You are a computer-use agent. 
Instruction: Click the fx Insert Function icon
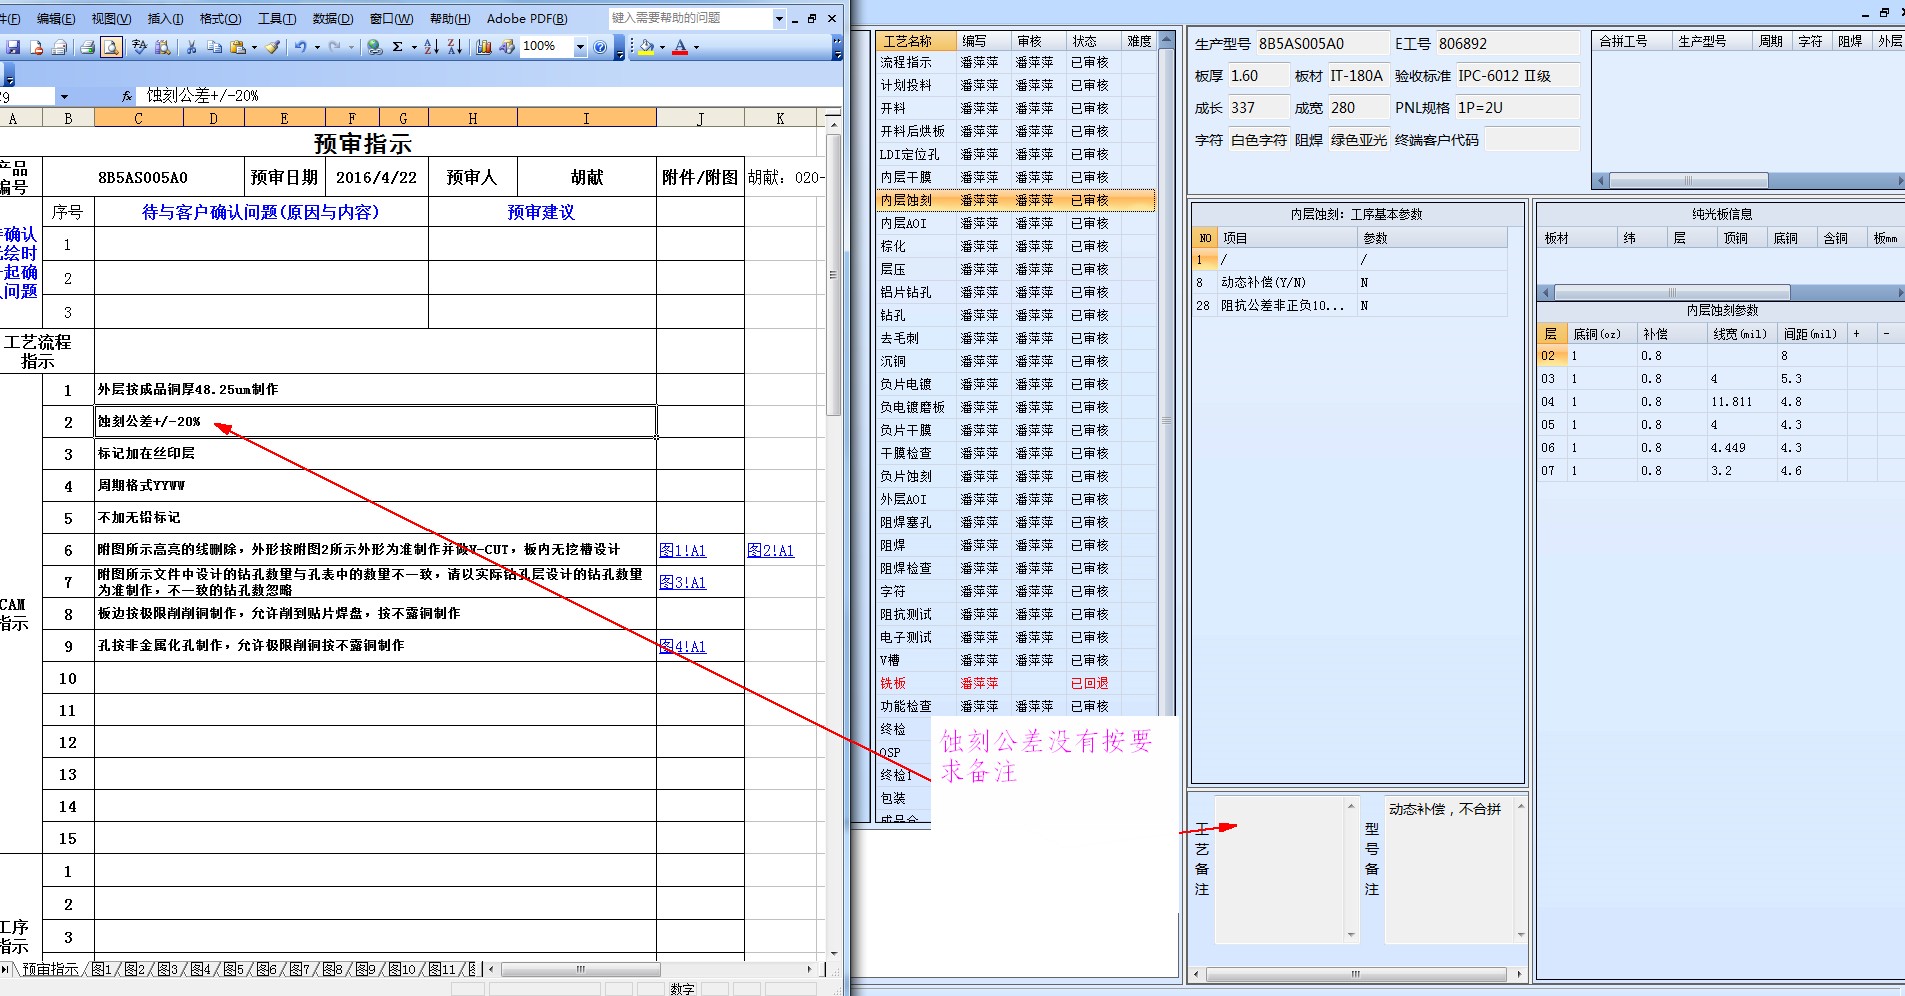click(127, 96)
